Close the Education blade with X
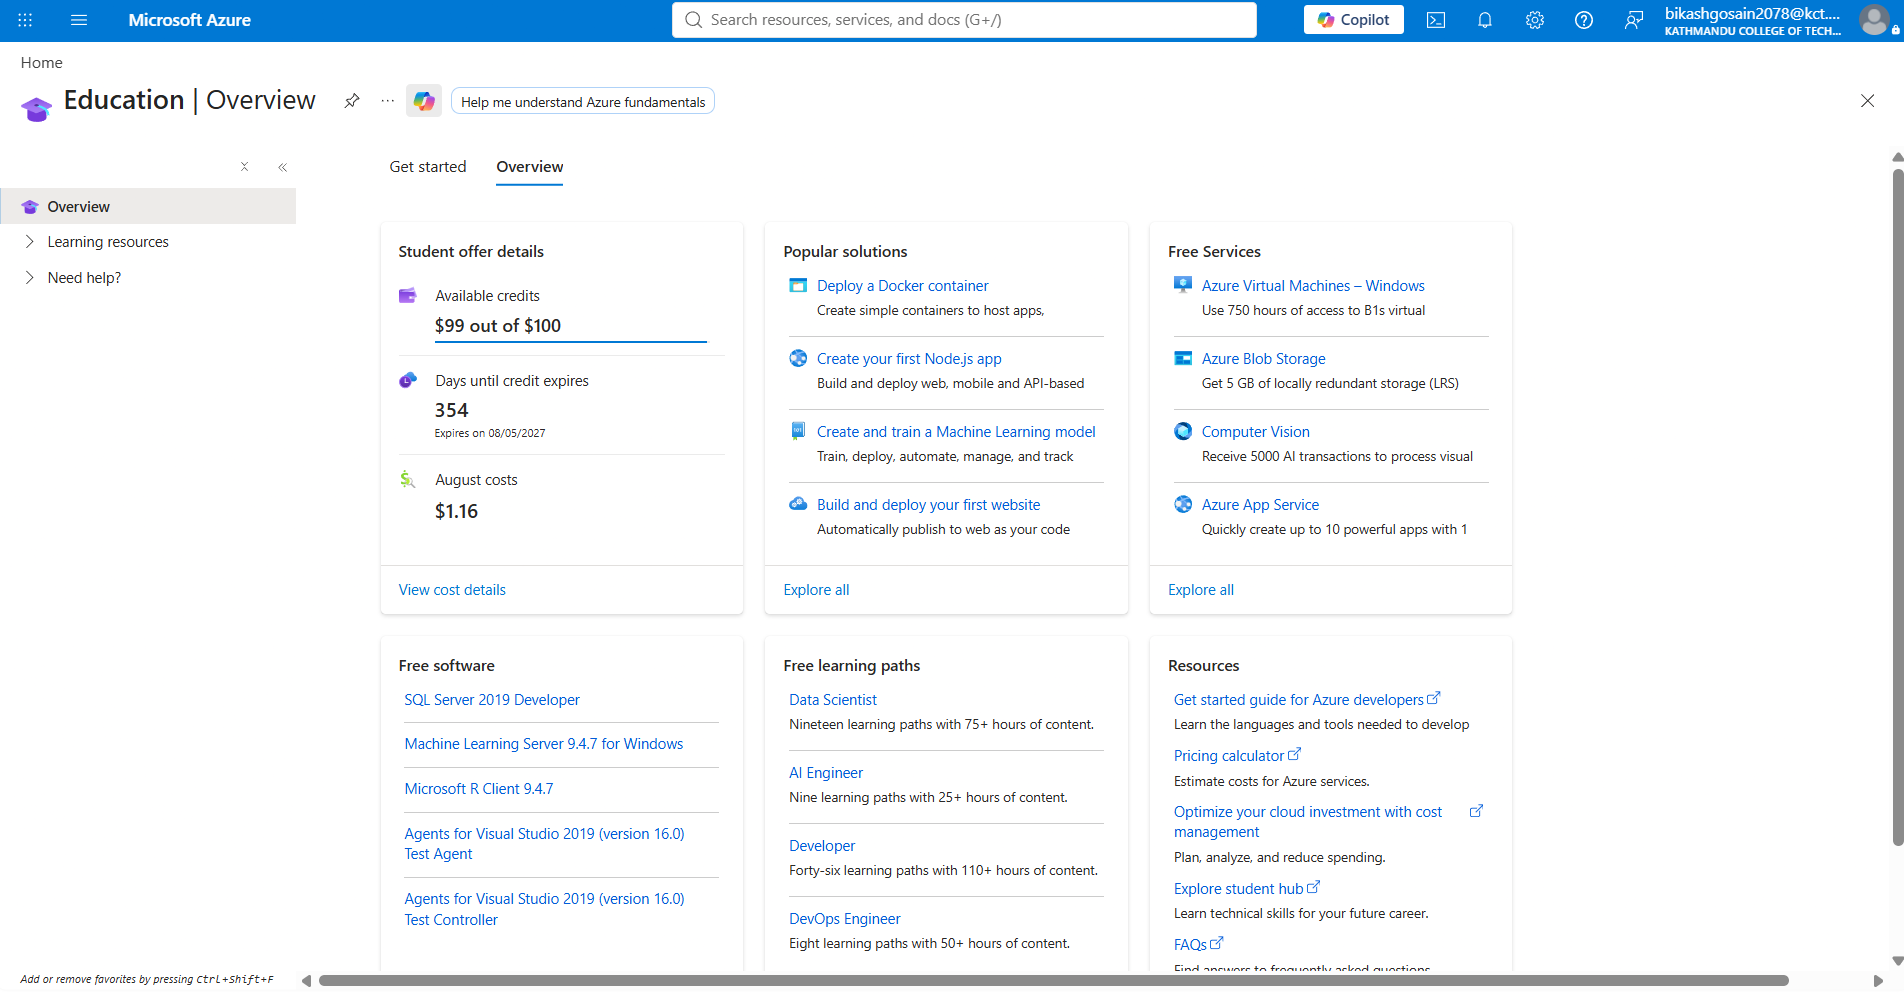1904x993 pixels. (x=1867, y=101)
